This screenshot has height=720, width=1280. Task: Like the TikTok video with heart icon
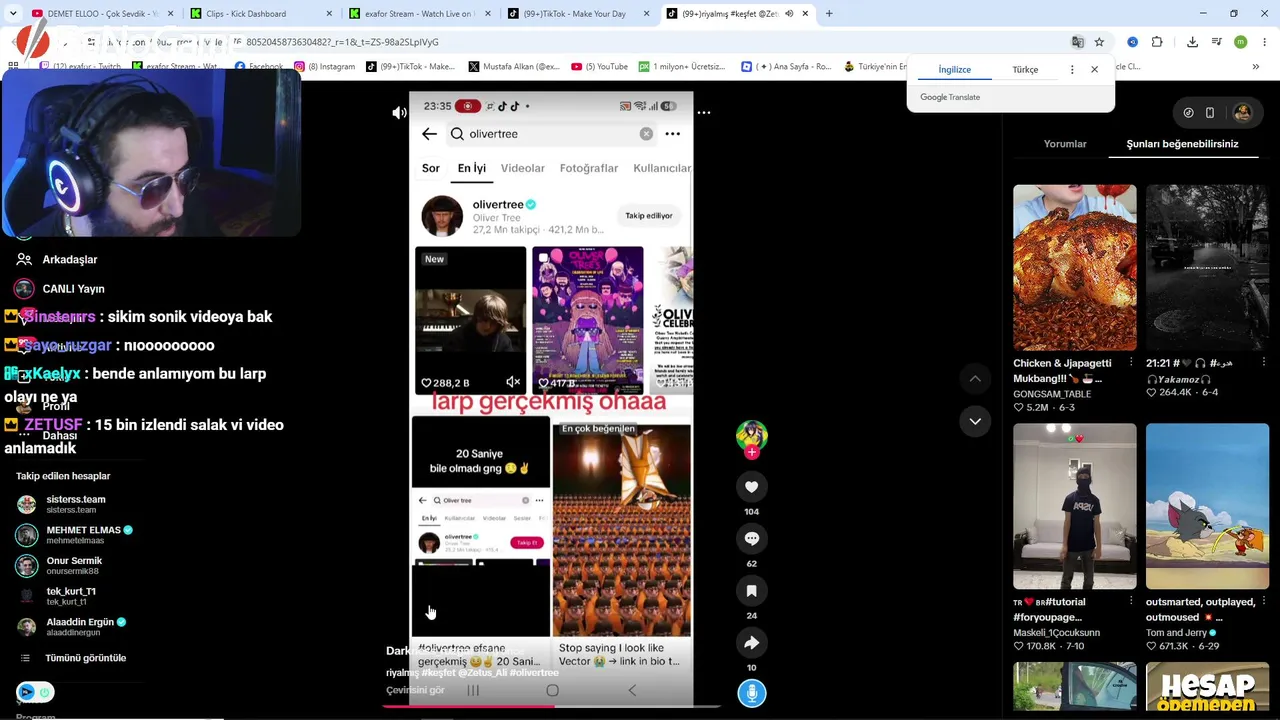click(752, 487)
